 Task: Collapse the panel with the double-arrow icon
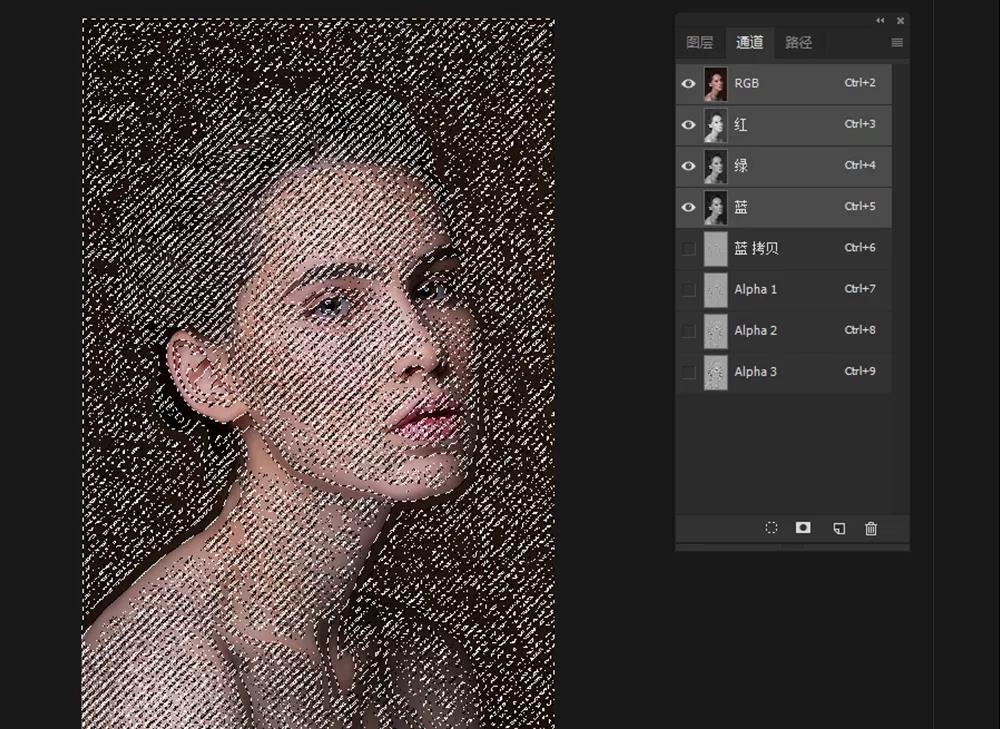click(x=880, y=20)
